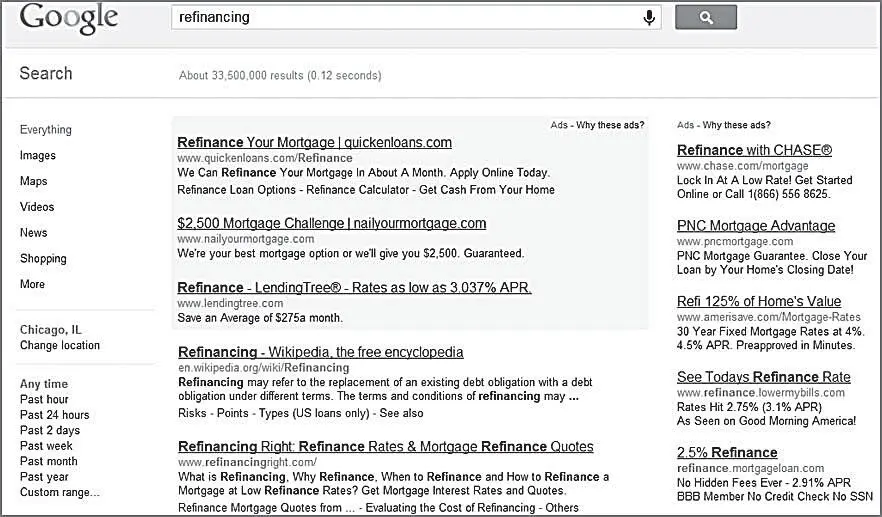
Task: Filter results to Past 2 days
Action: [x=50, y=430]
